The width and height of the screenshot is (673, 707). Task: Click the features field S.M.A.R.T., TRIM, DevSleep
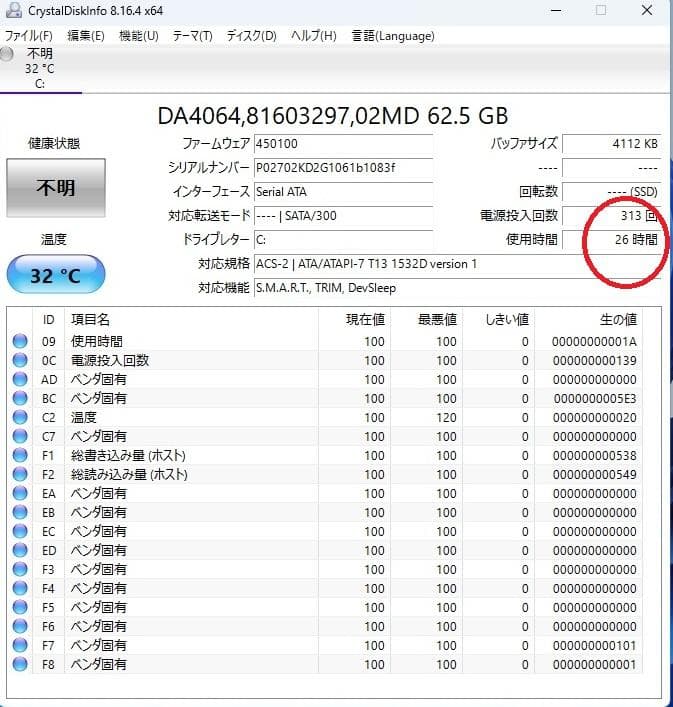[x=458, y=288]
